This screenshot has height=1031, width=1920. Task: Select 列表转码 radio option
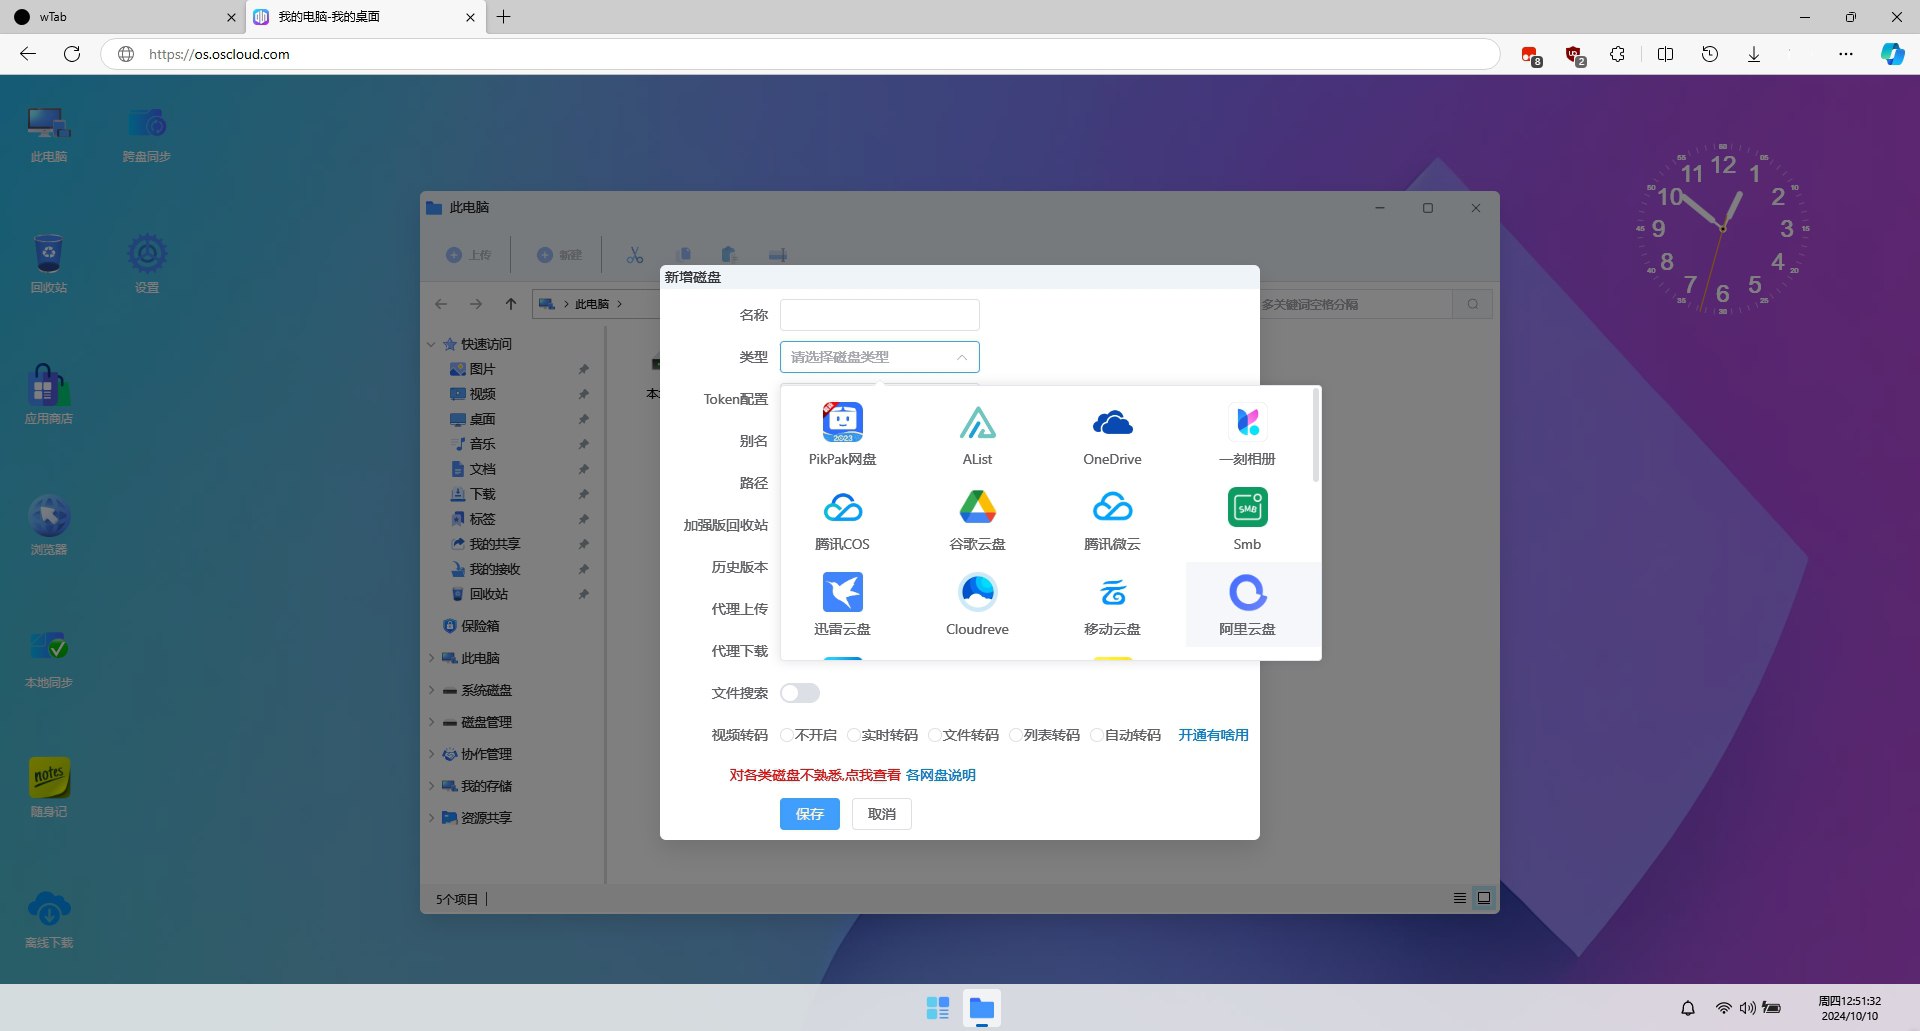coord(1045,735)
